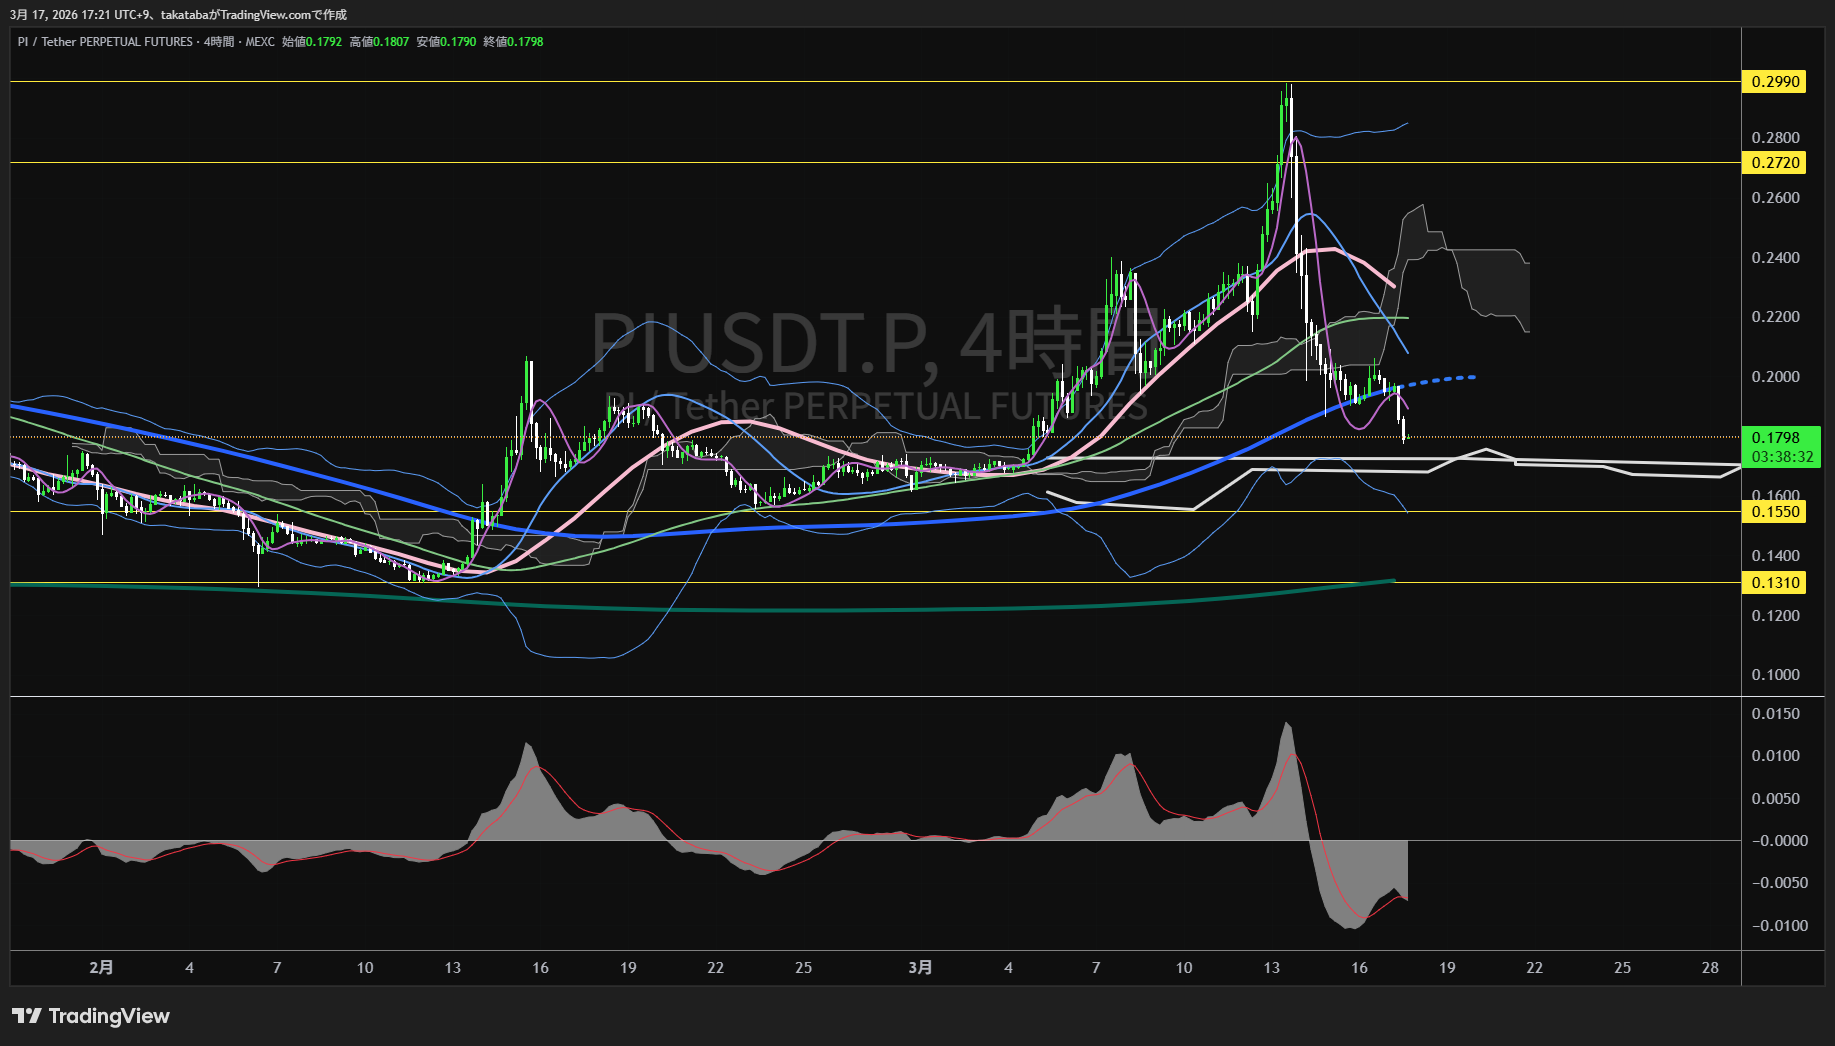
Task: Click the 0.1310 yellow price line label
Action: click(x=1774, y=583)
